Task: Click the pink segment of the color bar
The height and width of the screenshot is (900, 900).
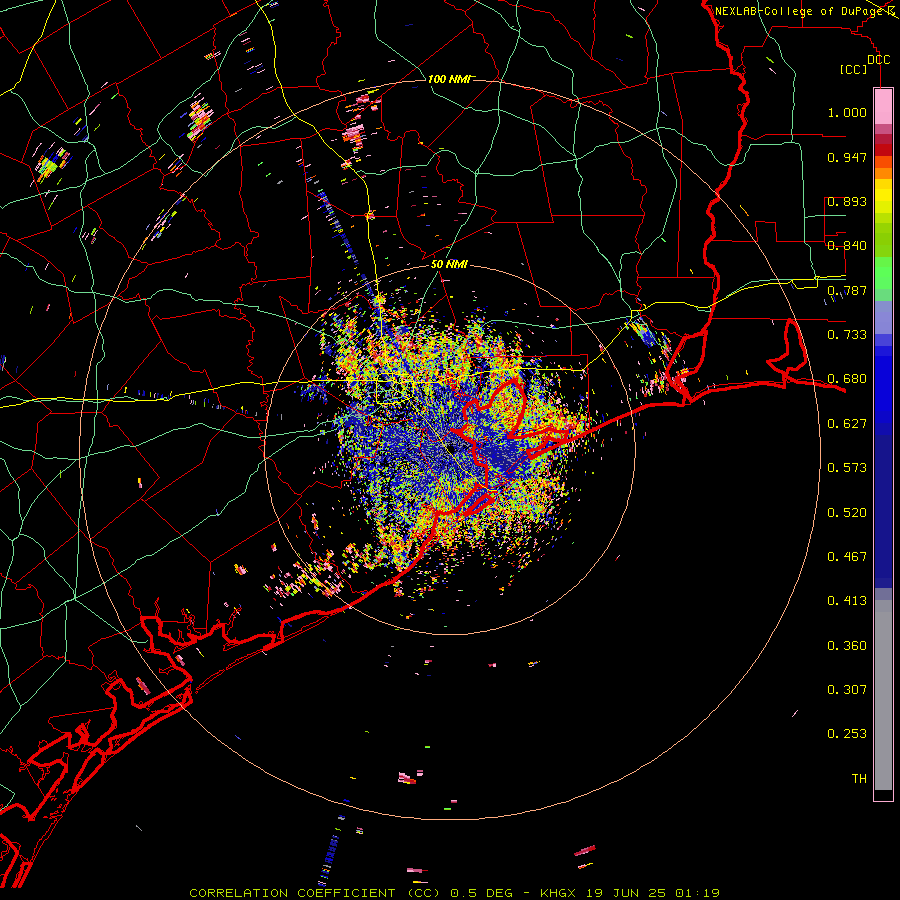Action: point(883,107)
